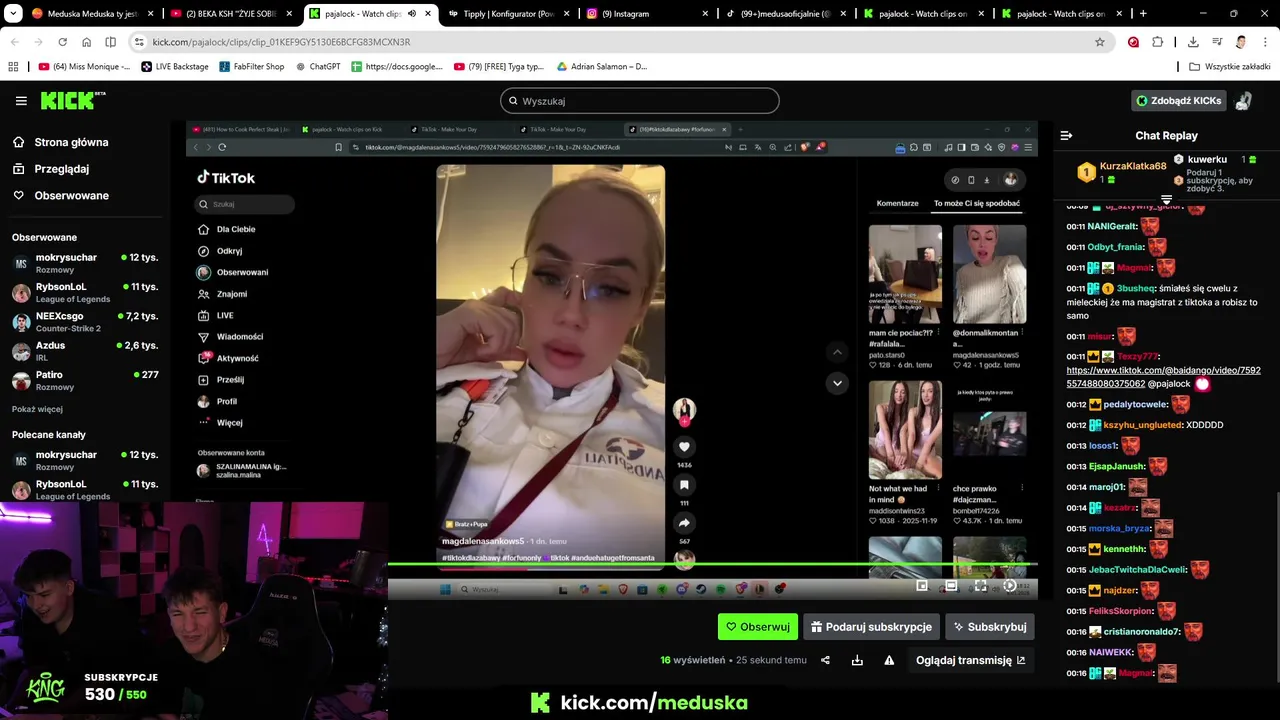Open the Kick hamburger menu
The image size is (1280, 720).
click(21, 101)
